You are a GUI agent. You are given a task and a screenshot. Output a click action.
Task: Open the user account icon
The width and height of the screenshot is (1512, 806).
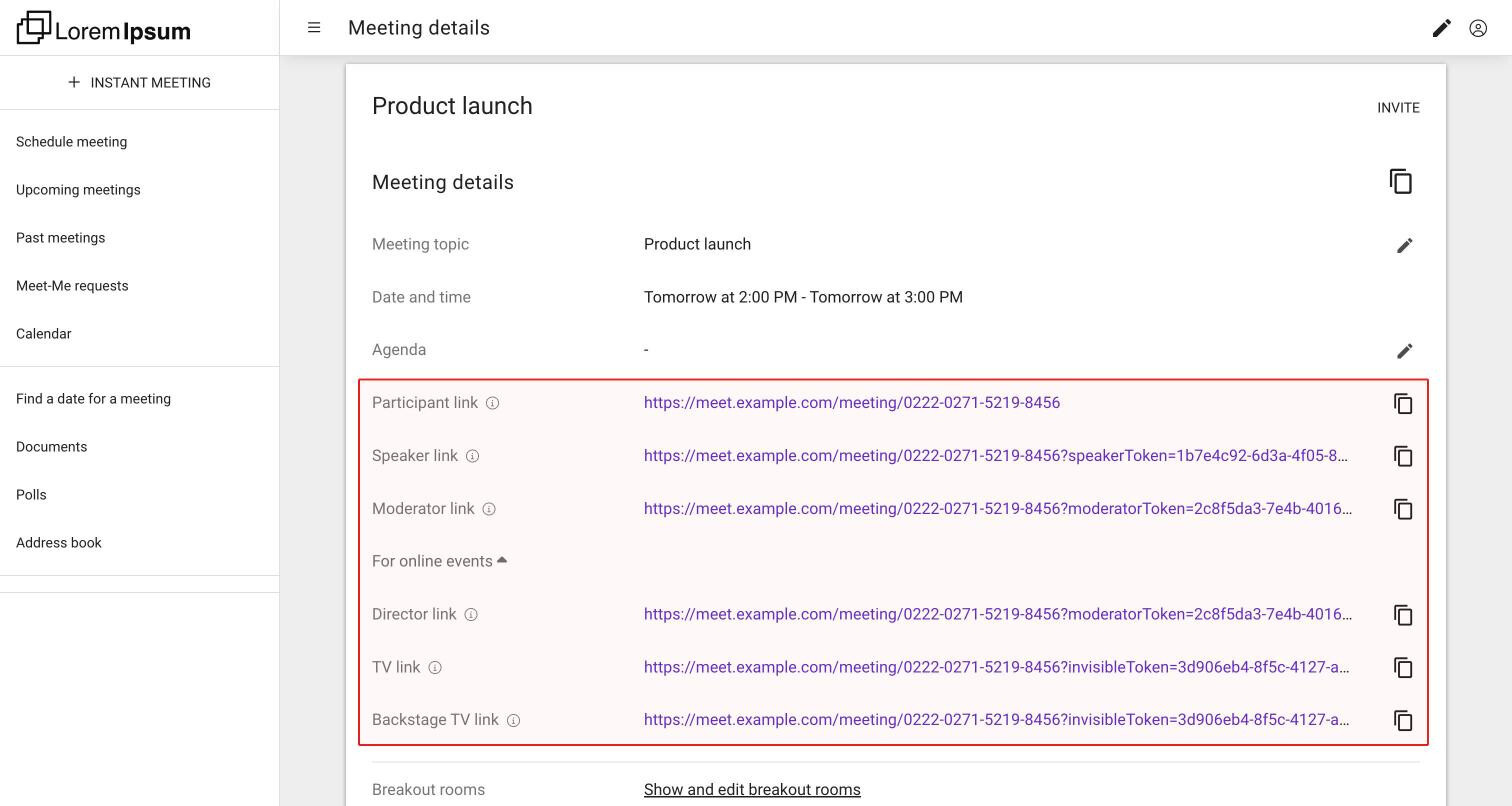1478,28
